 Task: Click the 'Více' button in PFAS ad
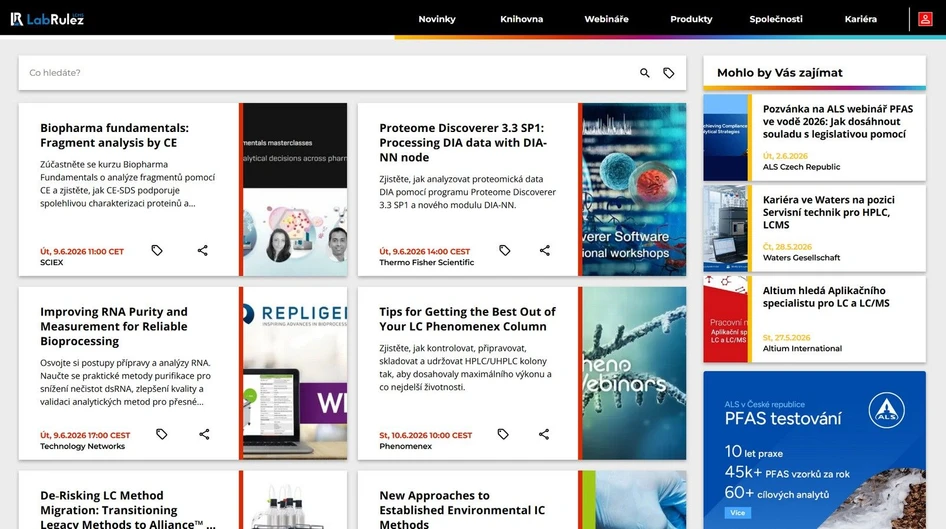pos(737,513)
